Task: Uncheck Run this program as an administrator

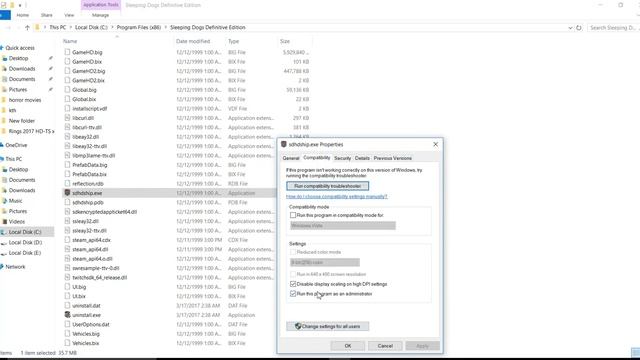Action: click(x=293, y=293)
